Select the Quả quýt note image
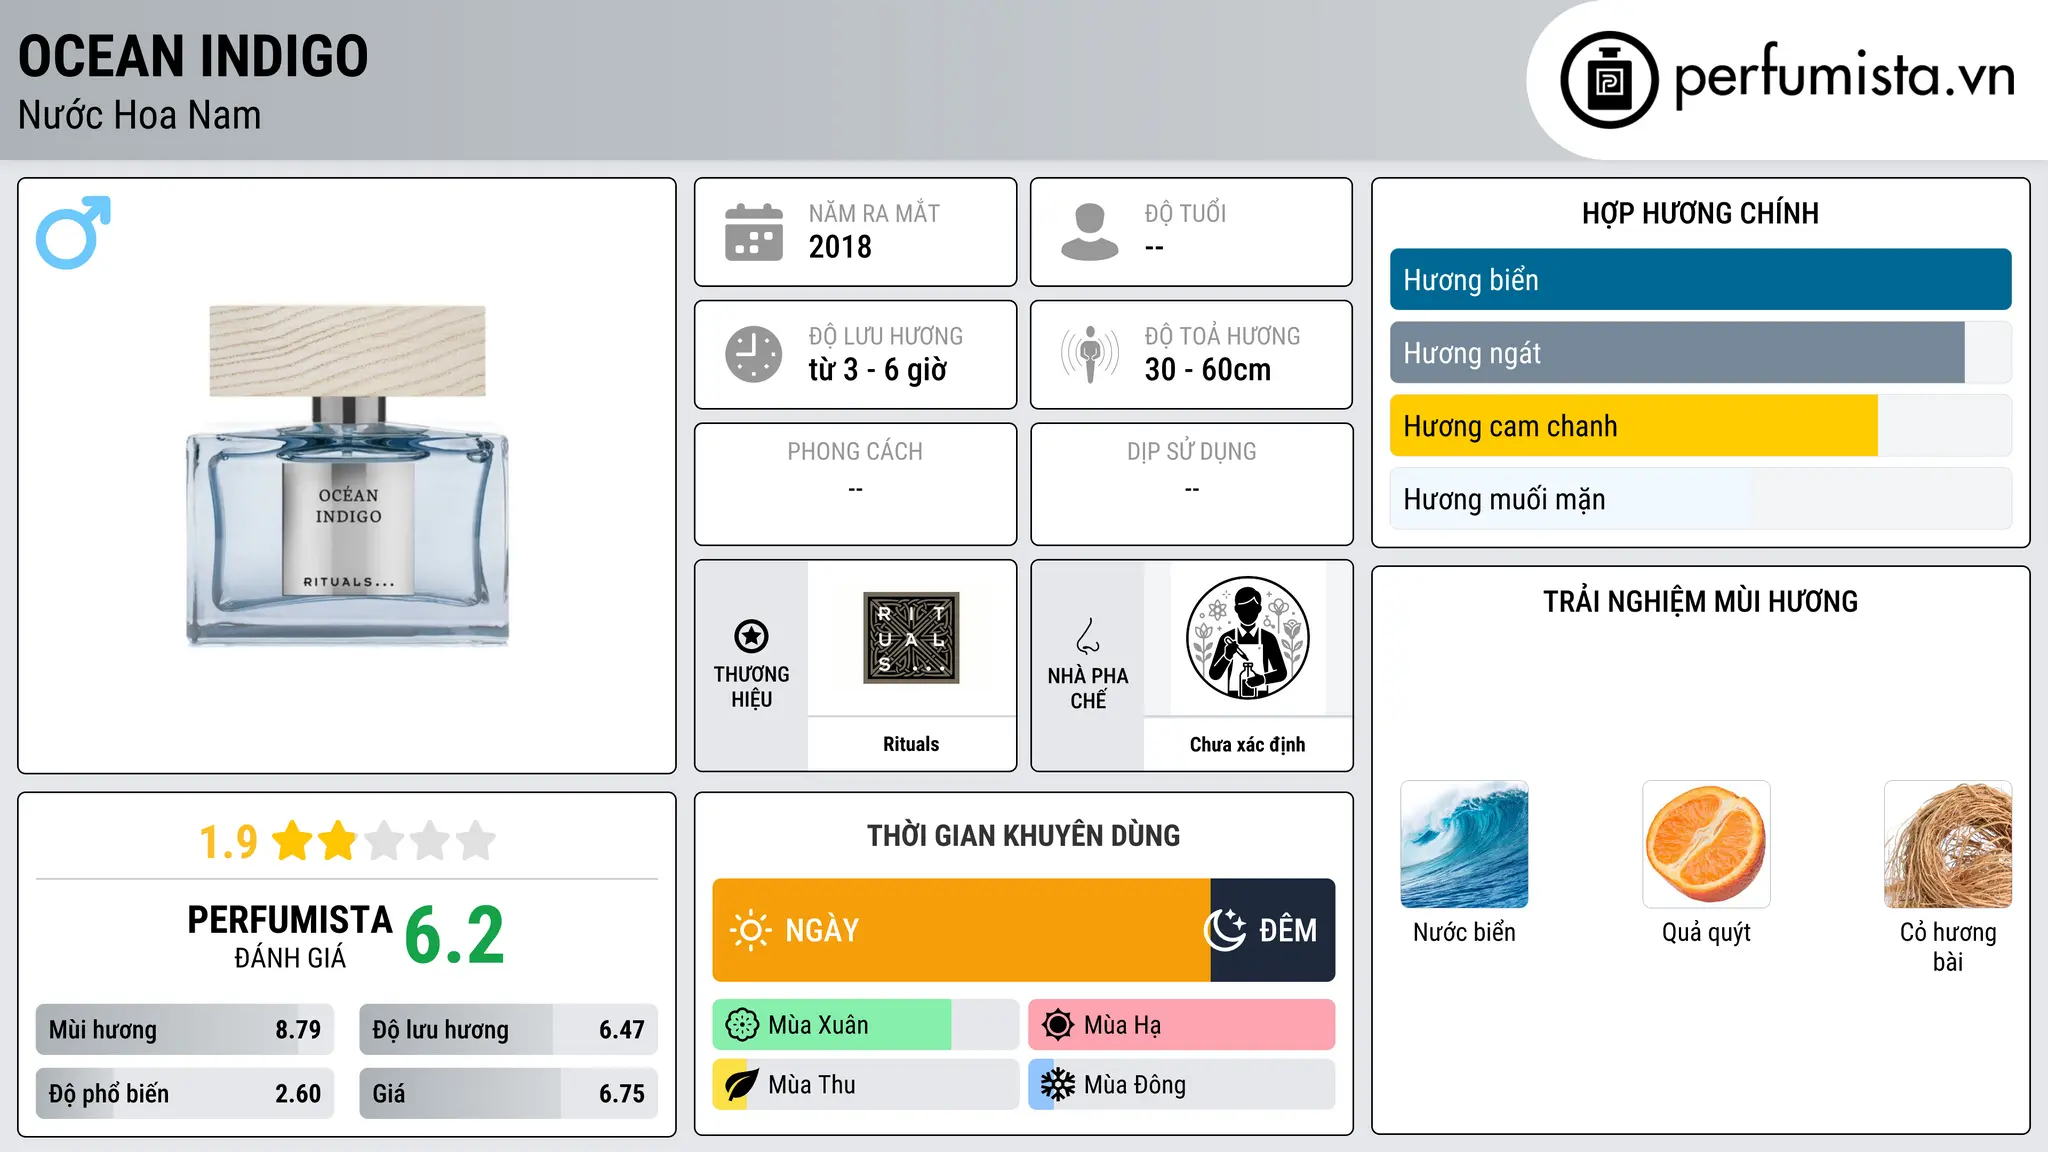Viewport: 2048px width, 1152px height. [x=1706, y=845]
